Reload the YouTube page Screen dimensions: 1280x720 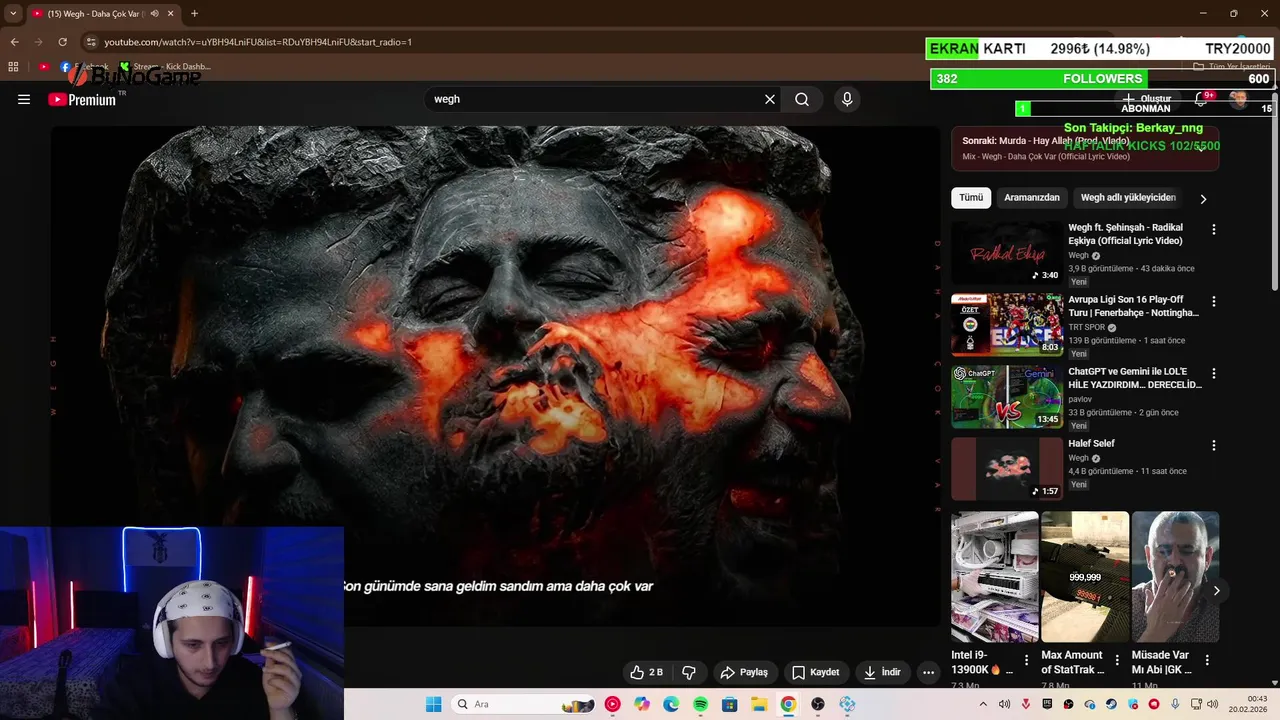(x=62, y=42)
